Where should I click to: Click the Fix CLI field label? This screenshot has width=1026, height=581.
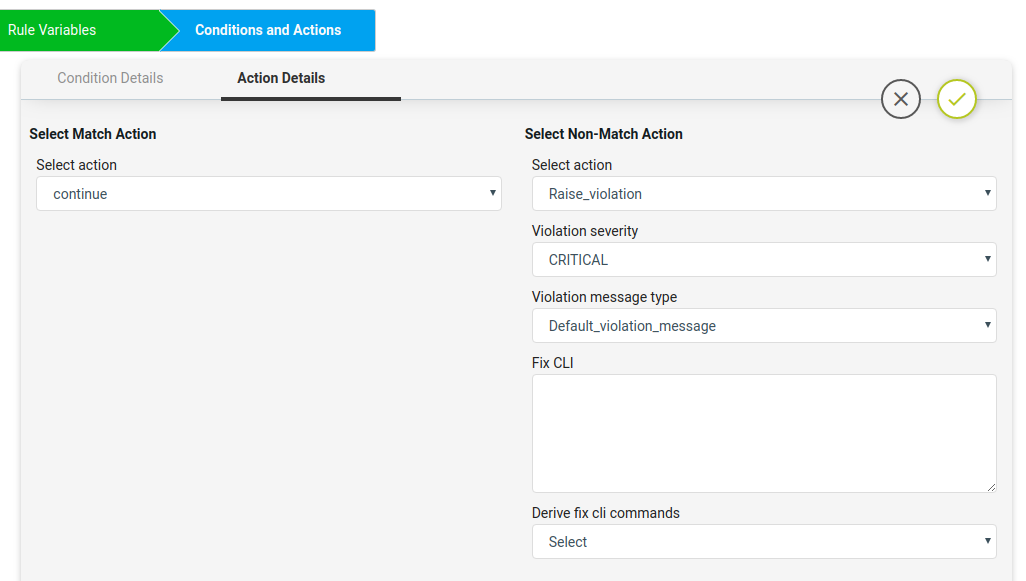tap(553, 363)
